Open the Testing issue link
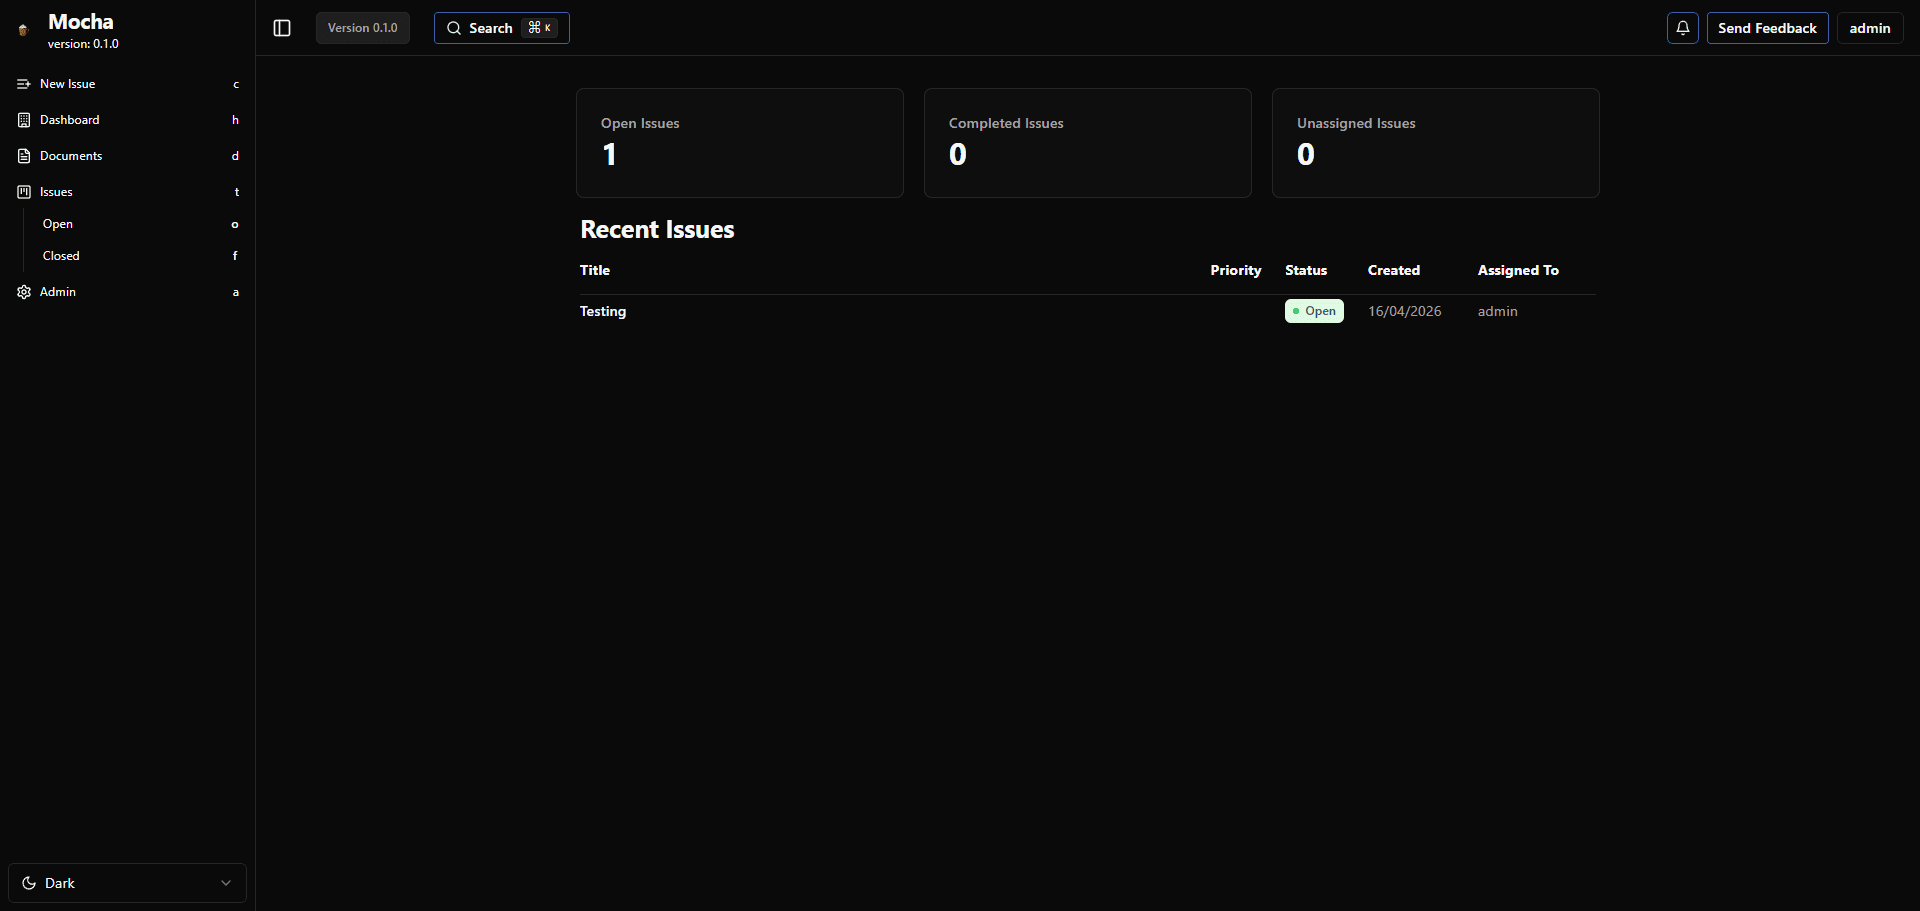The width and height of the screenshot is (1920, 911). point(602,311)
